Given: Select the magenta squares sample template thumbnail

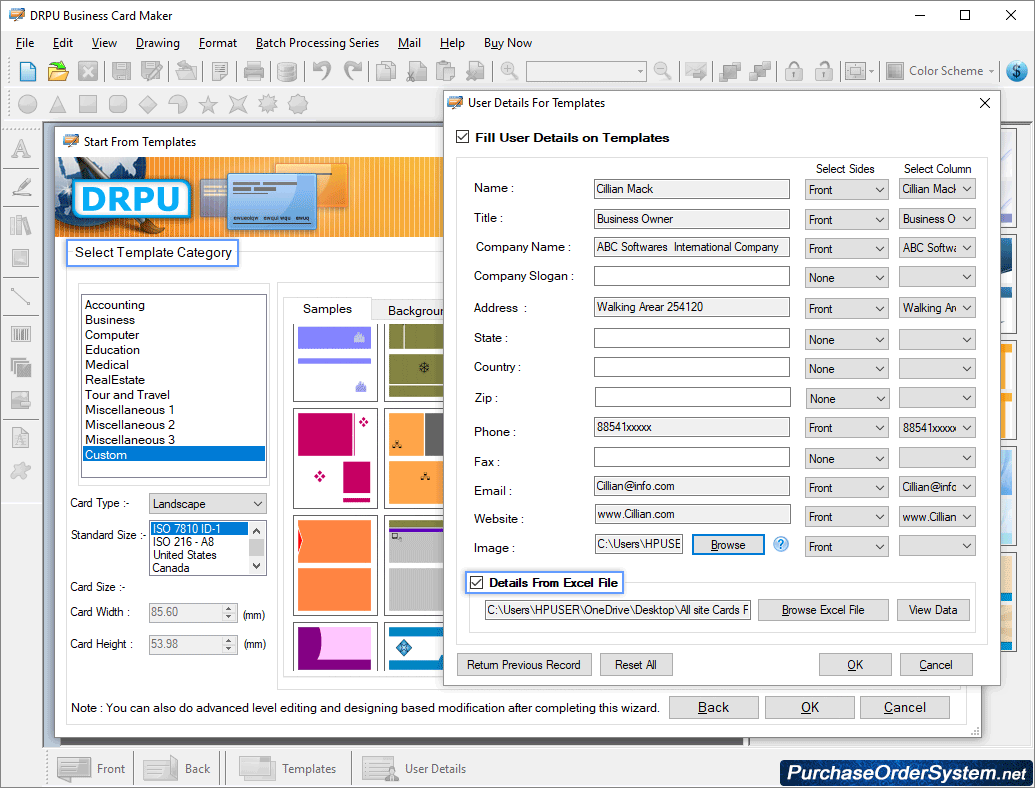Looking at the screenshot, I should [335, 458].
